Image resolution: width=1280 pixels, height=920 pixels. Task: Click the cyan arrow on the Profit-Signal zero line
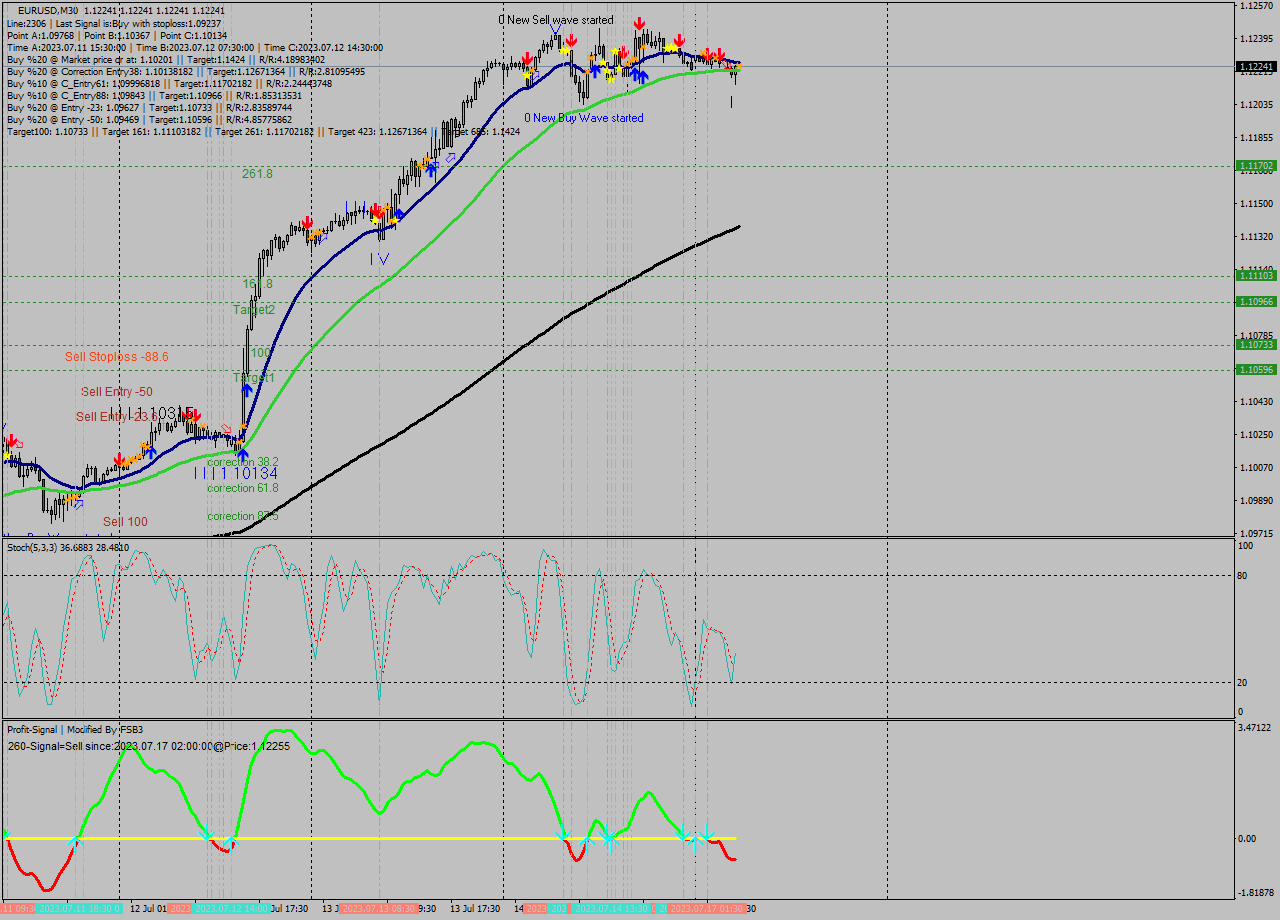pos(563,836)
